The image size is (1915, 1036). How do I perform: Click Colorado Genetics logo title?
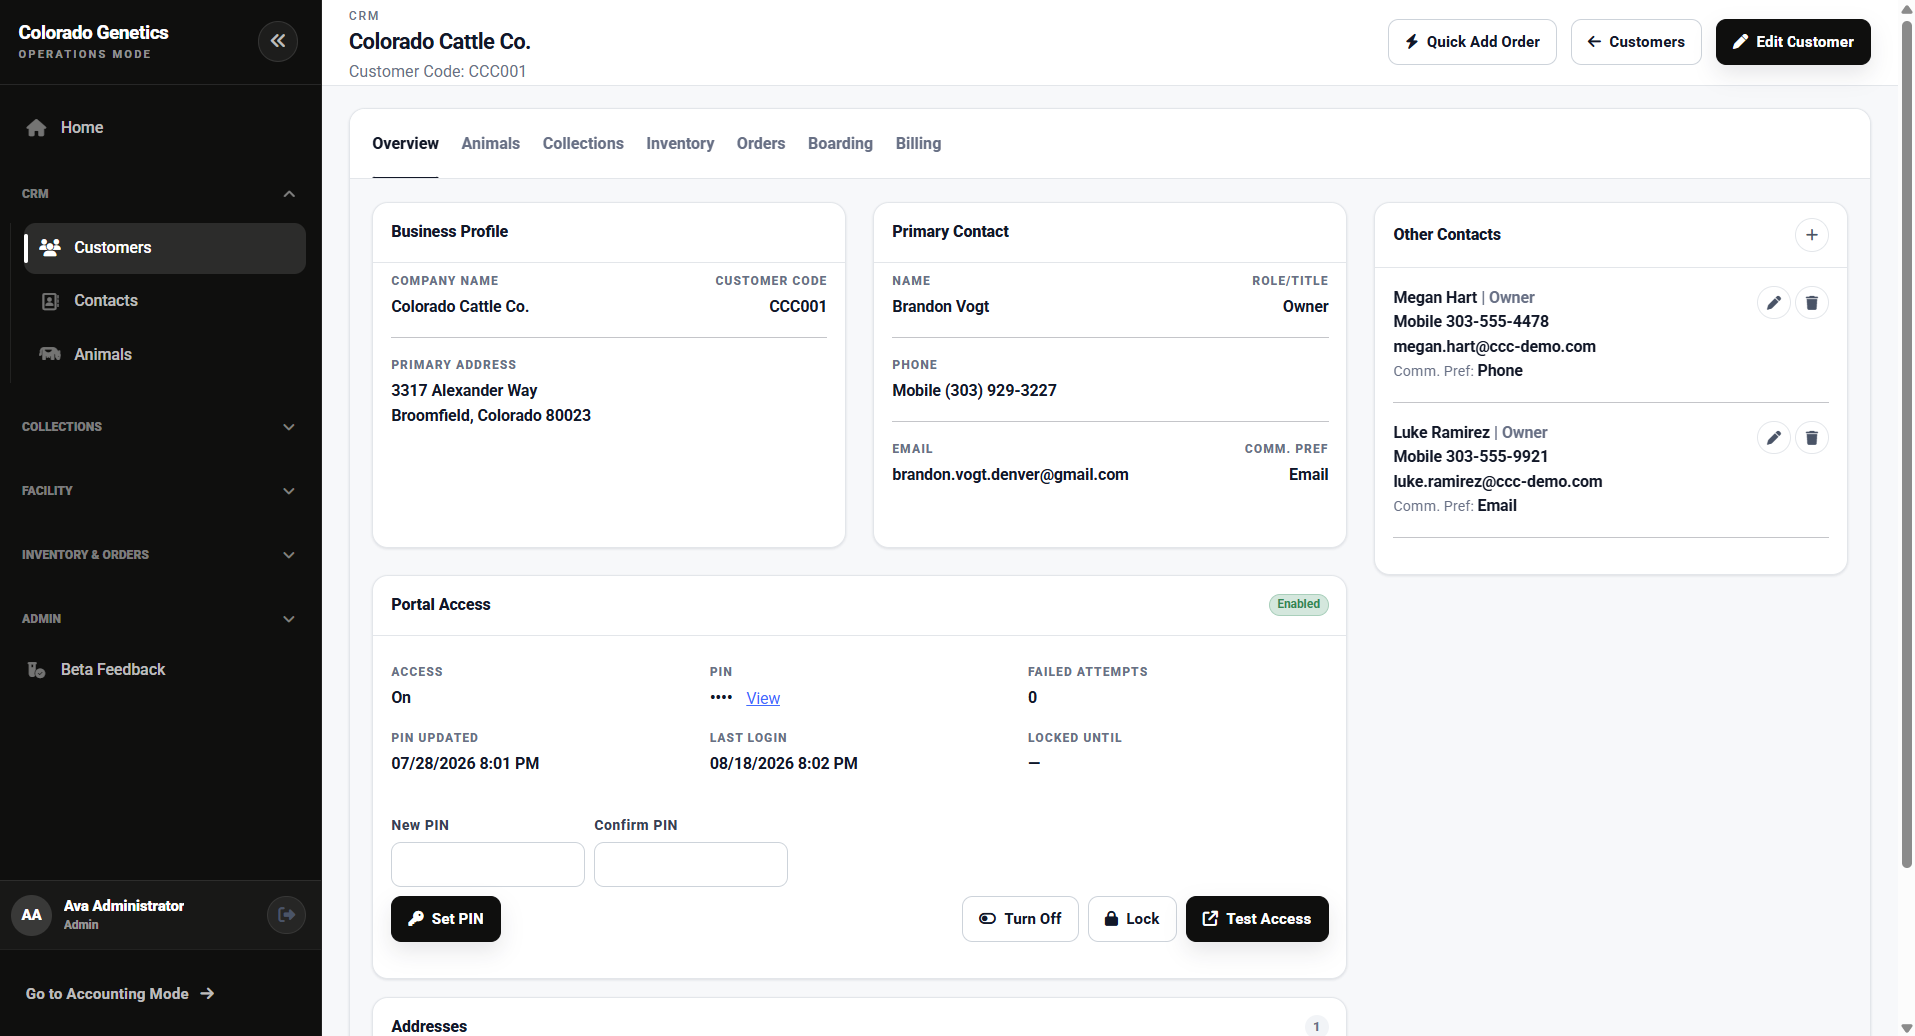[x=93, y=33]
